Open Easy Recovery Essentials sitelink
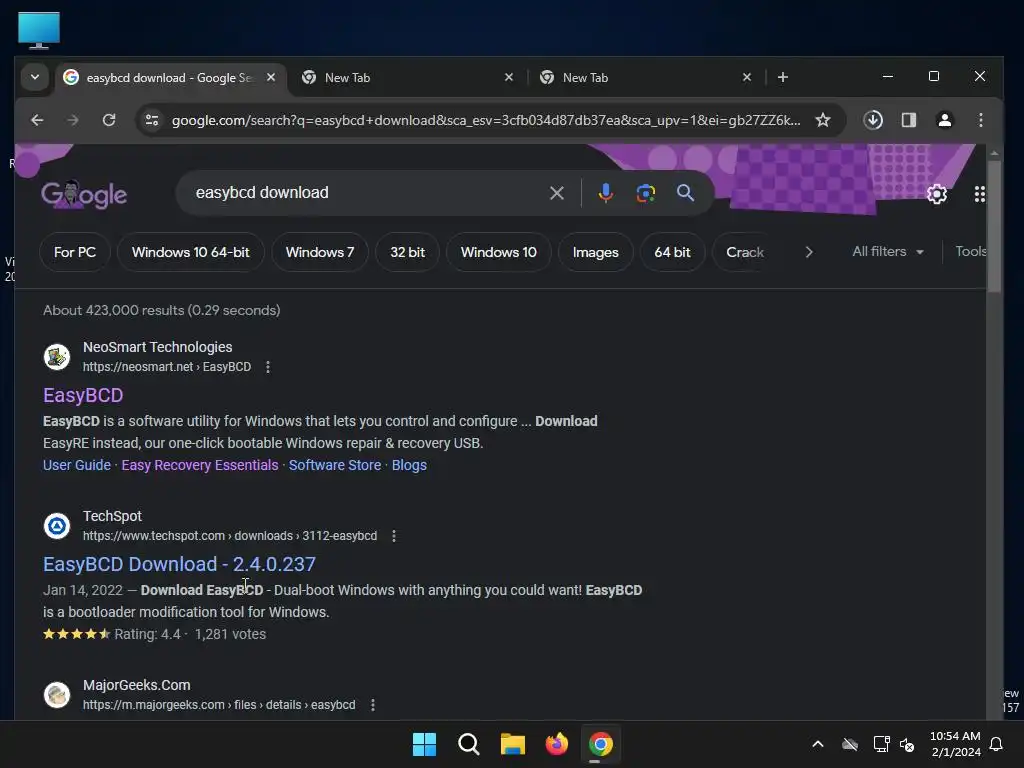This screenshot has width=1024, height=768. coord(200,465)
